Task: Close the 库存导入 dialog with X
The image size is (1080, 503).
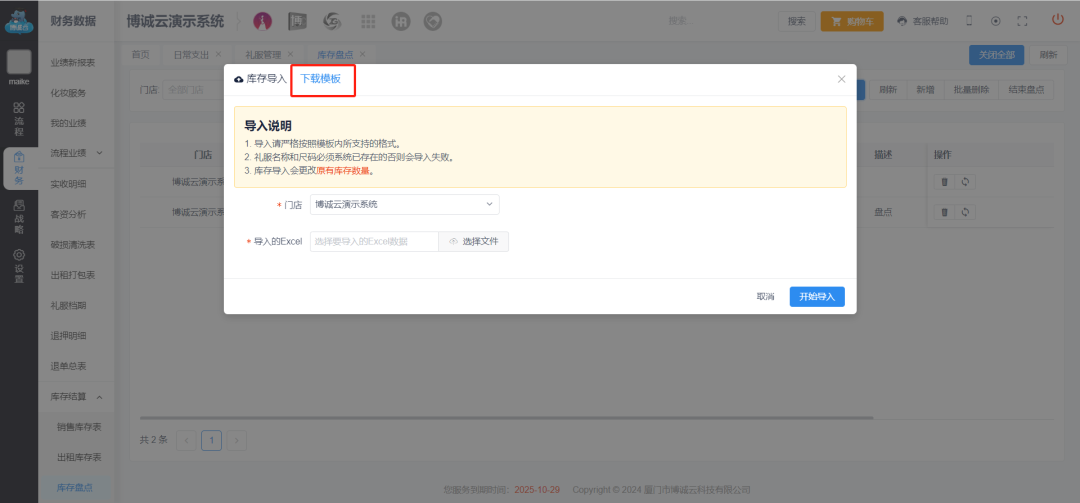Action: [x=841, y=79]
